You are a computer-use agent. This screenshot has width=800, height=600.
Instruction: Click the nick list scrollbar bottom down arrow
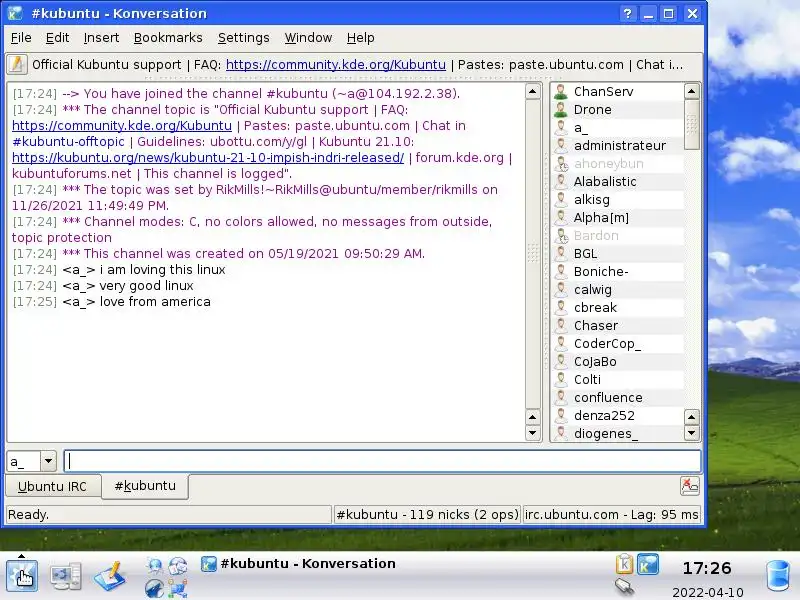[691, 433]
